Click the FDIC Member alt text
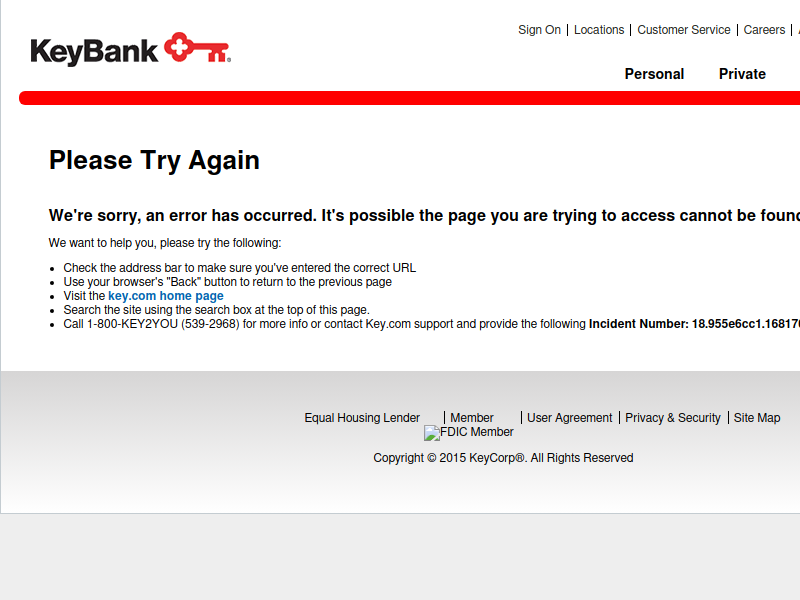Screen dimensions: 800x600 pyautogui.click(x=477, y=432)
